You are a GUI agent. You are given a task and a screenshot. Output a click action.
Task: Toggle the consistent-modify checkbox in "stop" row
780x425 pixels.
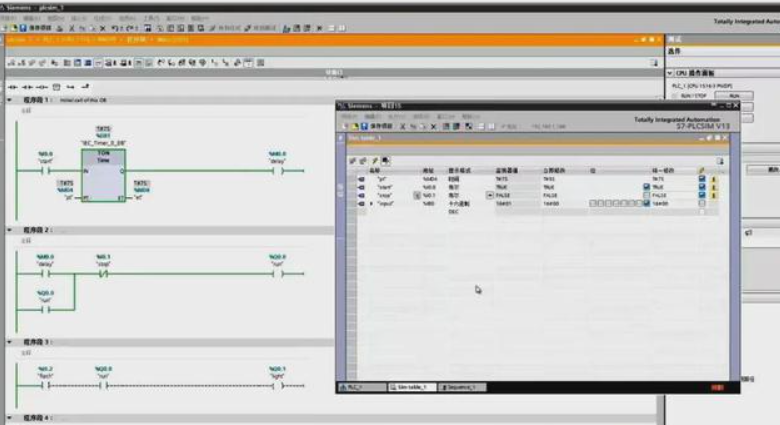[702, 196]
